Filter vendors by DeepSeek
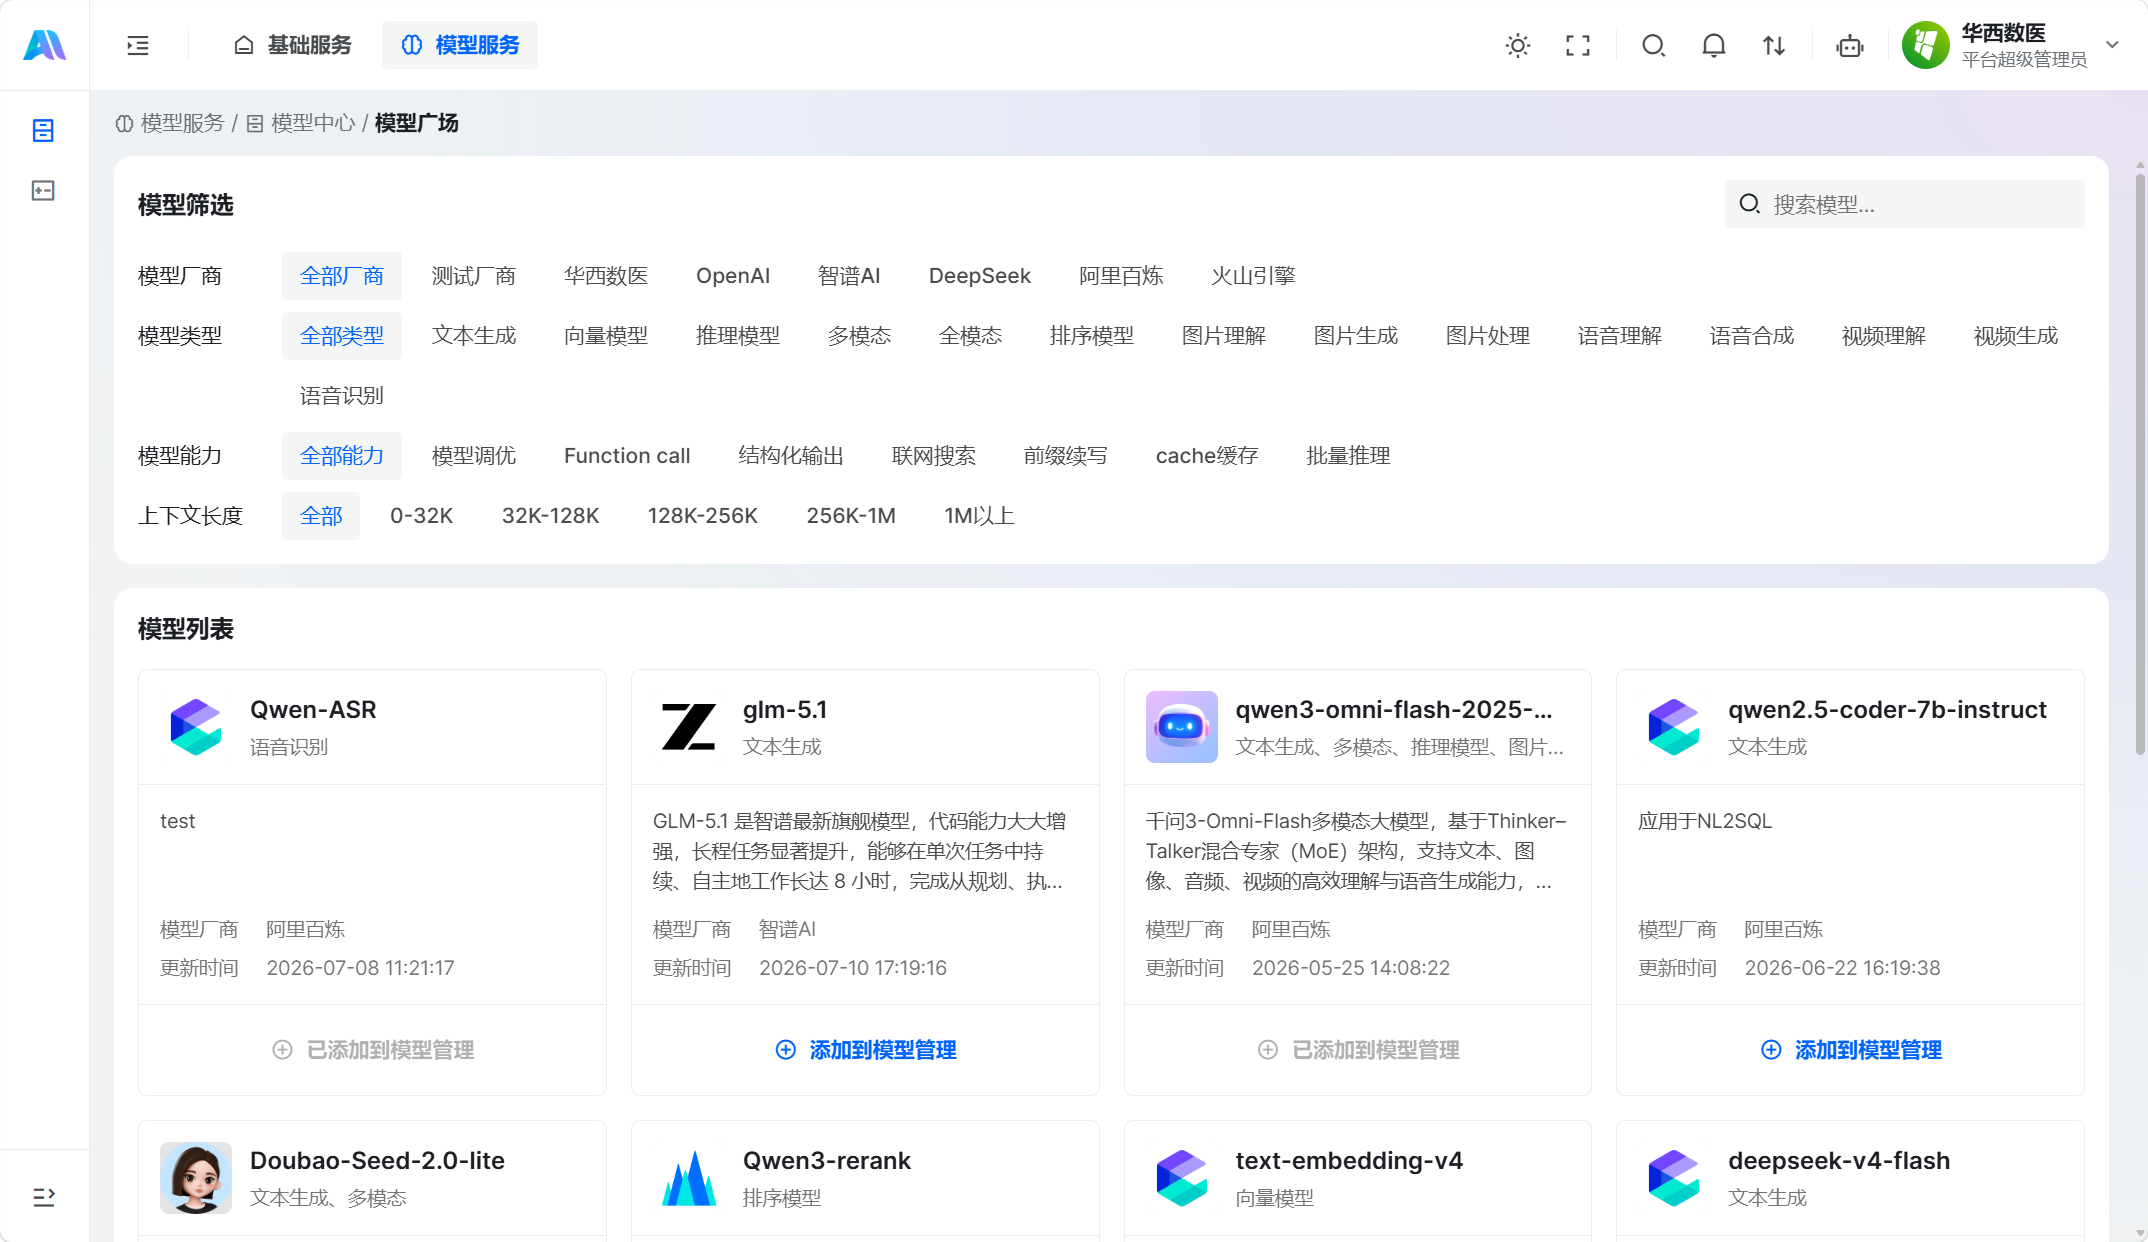Image resolution: width=2148 pixels, height=1242 pixels. click(980, 276)
